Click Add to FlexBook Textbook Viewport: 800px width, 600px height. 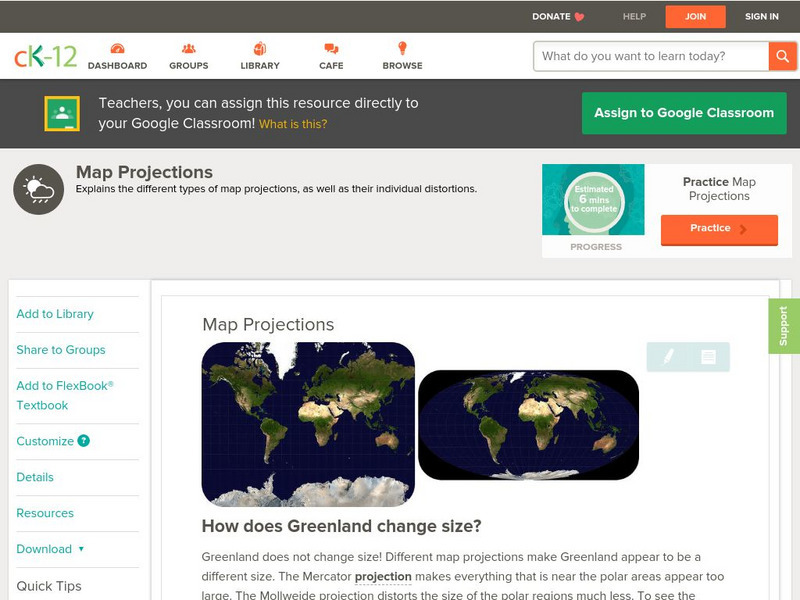click(x=65, y=395)
